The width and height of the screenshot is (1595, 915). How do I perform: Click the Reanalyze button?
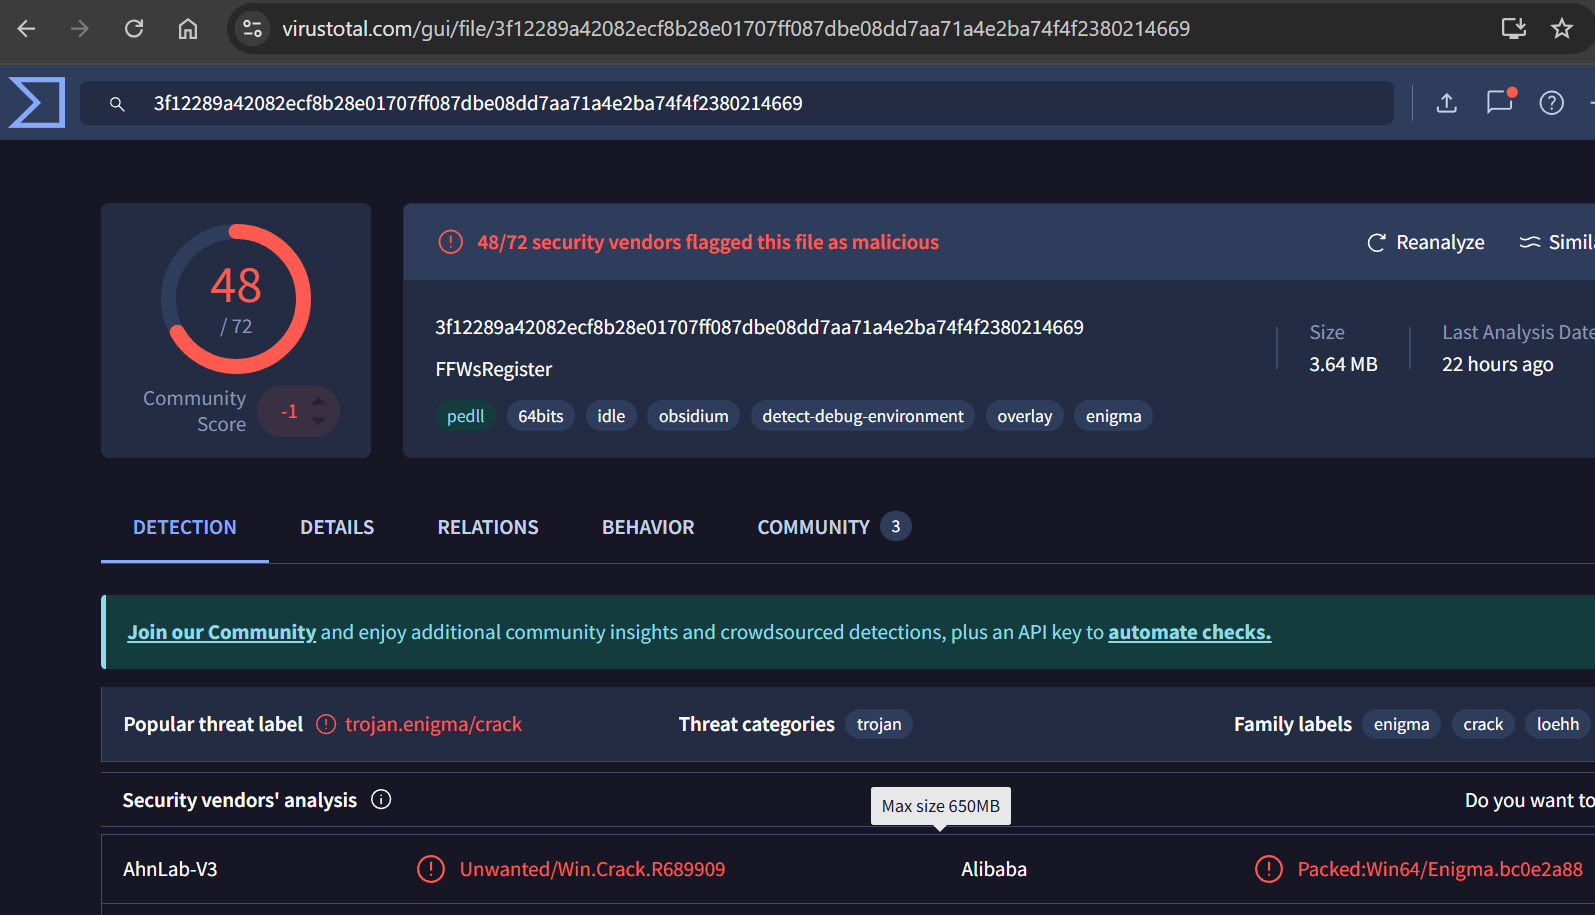click(x=1426, y=242)
